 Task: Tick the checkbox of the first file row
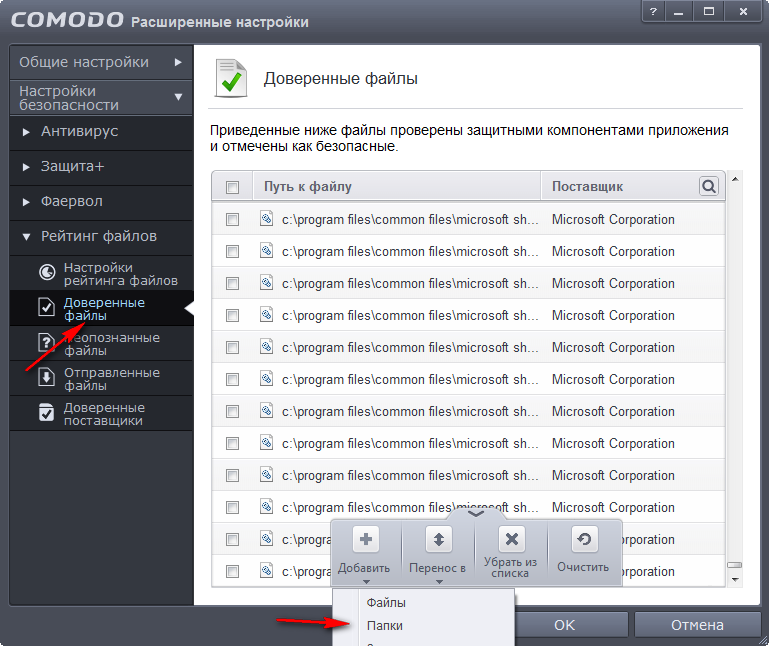(232, 219)
